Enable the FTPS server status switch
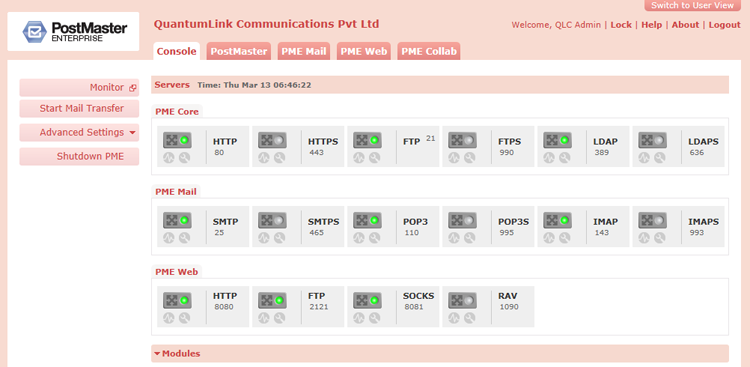 [463, 141]
